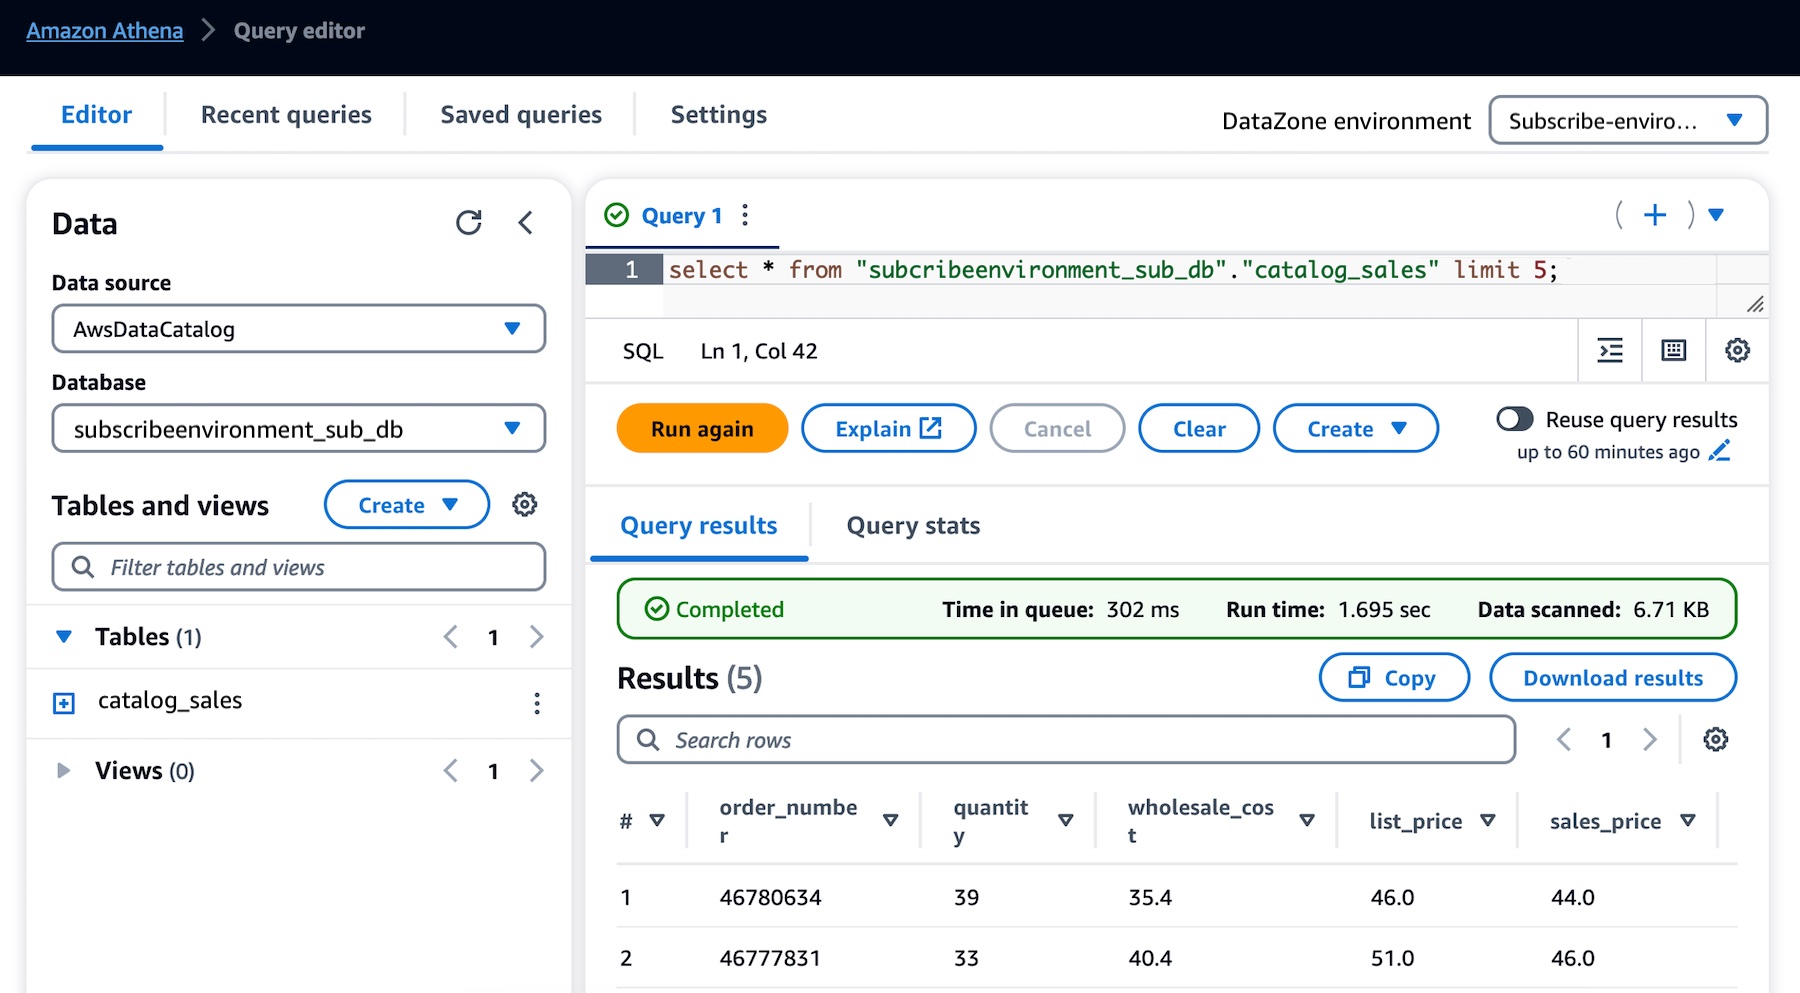The image size is (1800, 993).
Task: Click the format query icon
Action: [1610, 350]
